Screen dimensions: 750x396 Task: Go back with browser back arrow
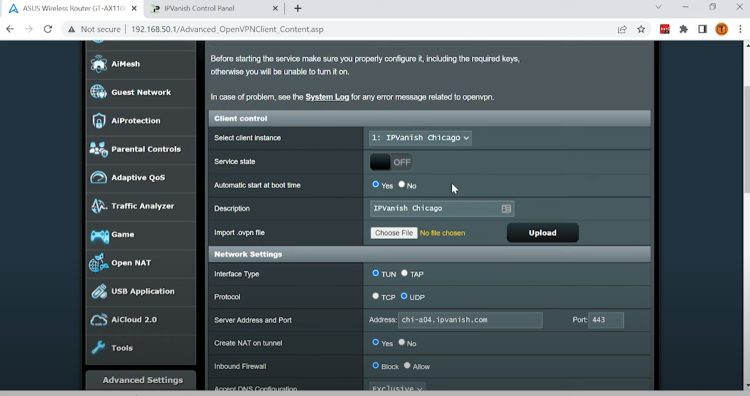tap(10, 29)
